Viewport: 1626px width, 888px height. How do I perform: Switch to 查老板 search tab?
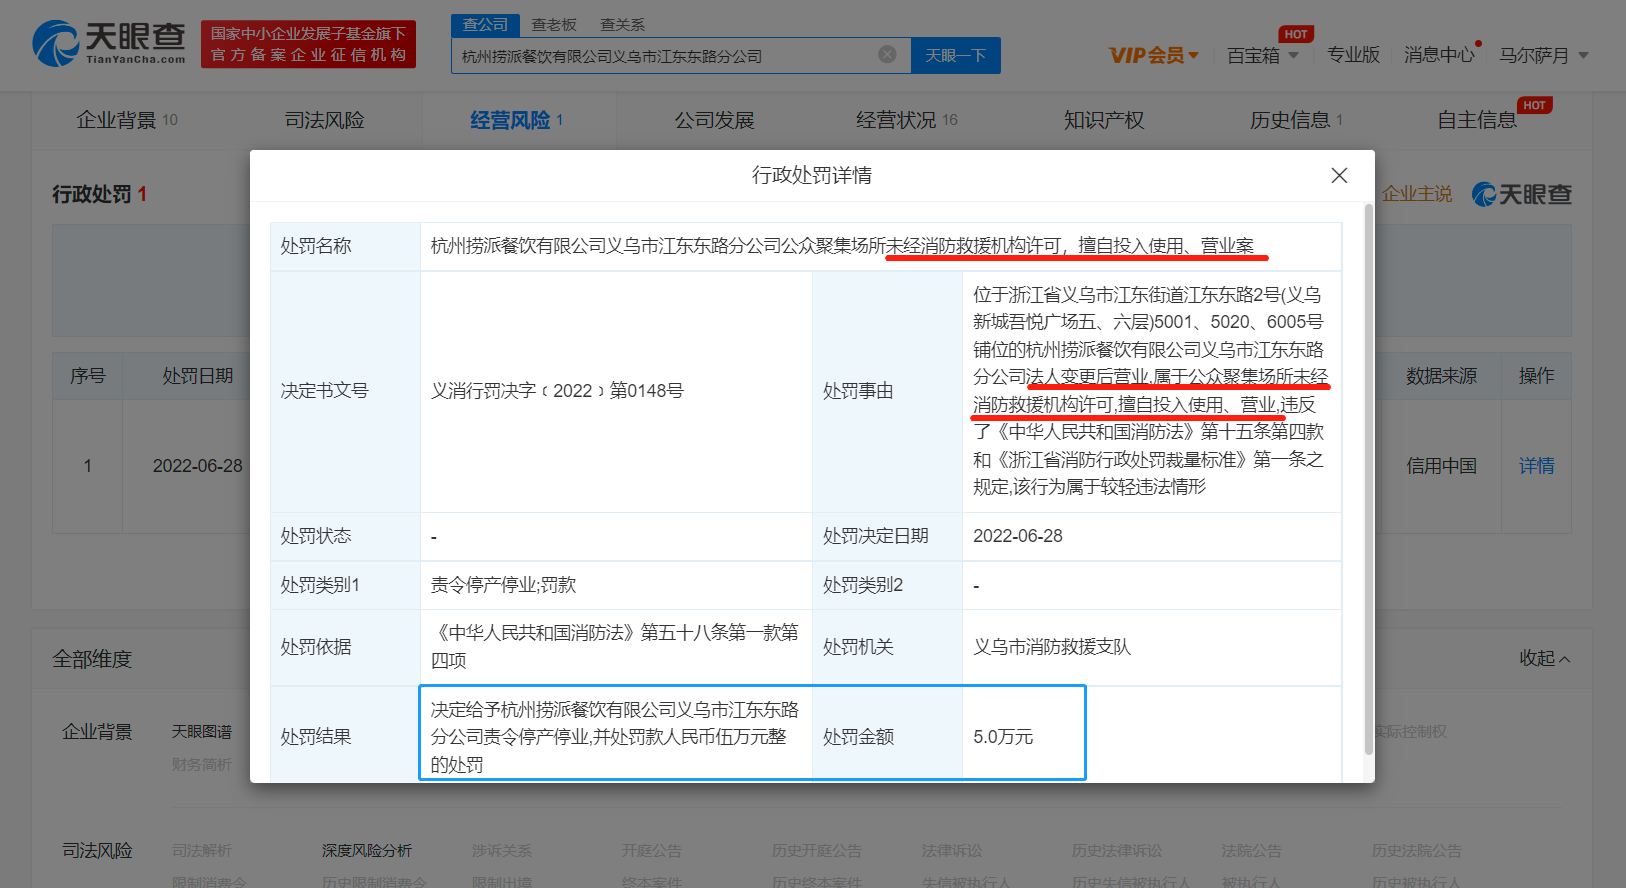(x=554, y=25)
